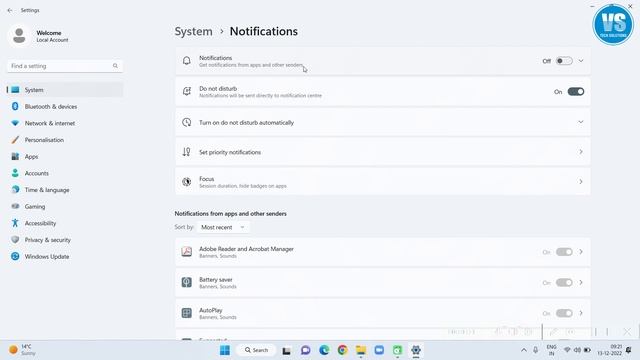This screenshot has width=640, height=360.
Task: Open the Sort by Most recent dropdown
Action: point(223,227)
